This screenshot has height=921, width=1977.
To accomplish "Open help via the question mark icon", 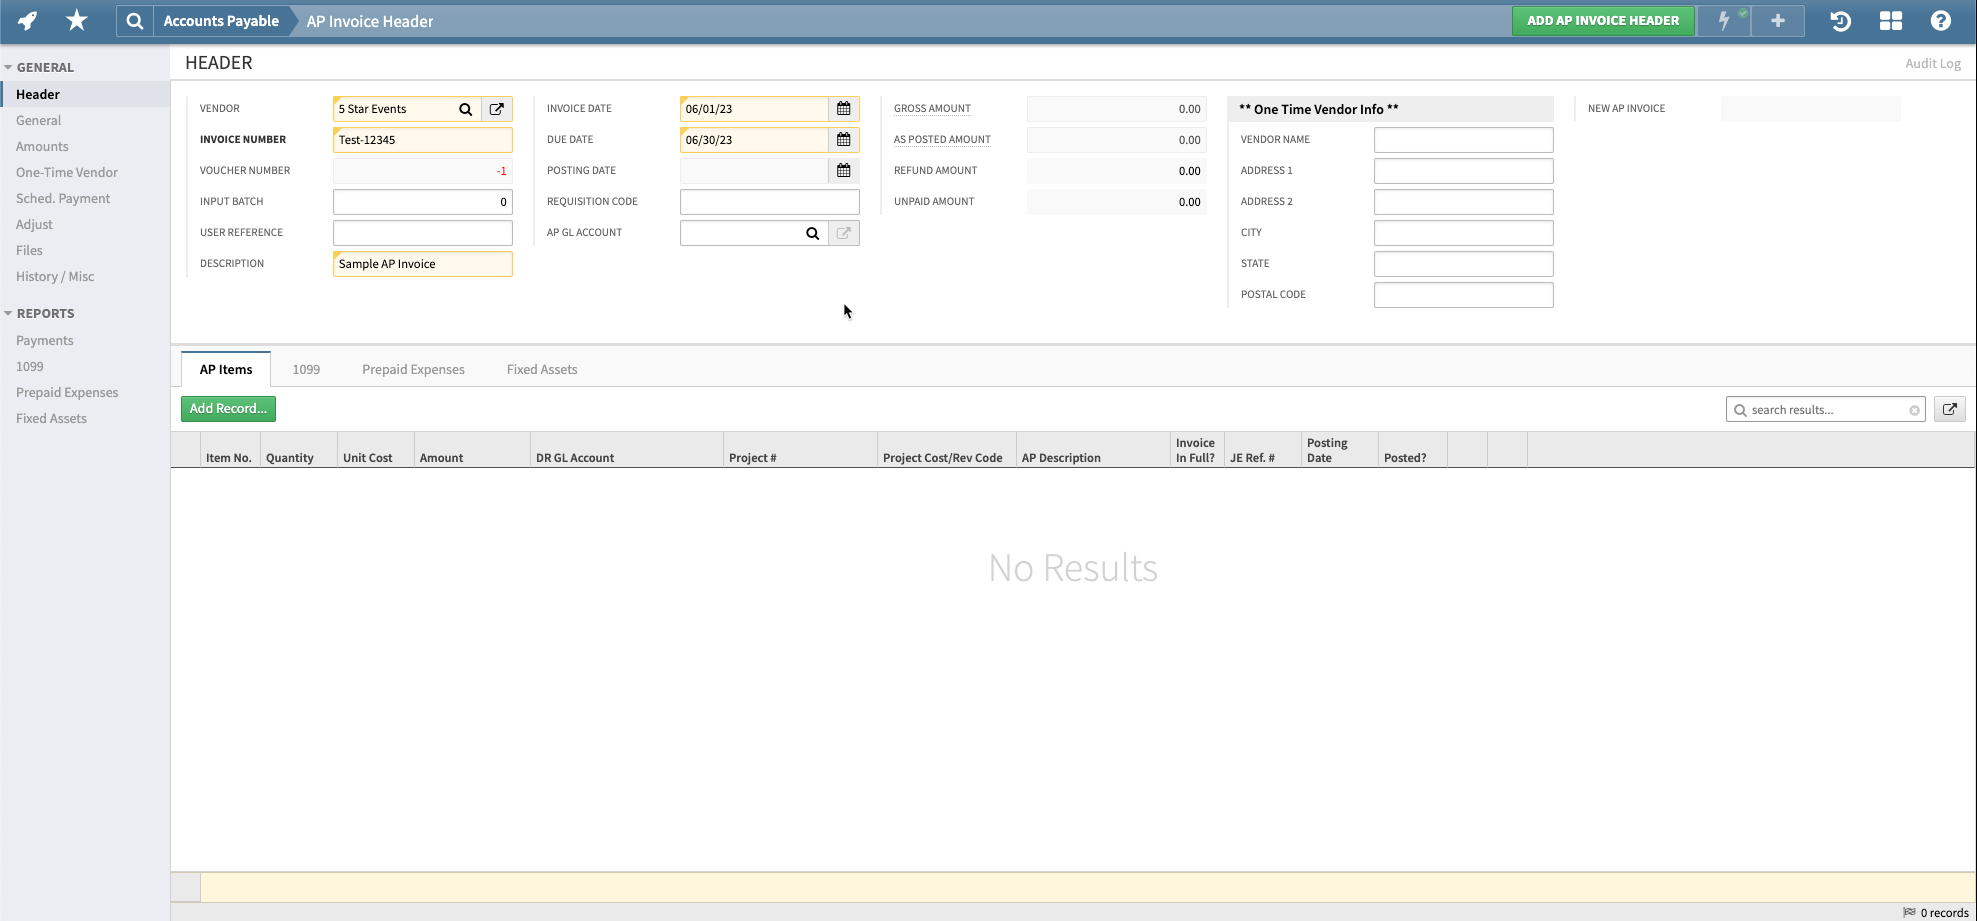I will [x=1940, y=20].
